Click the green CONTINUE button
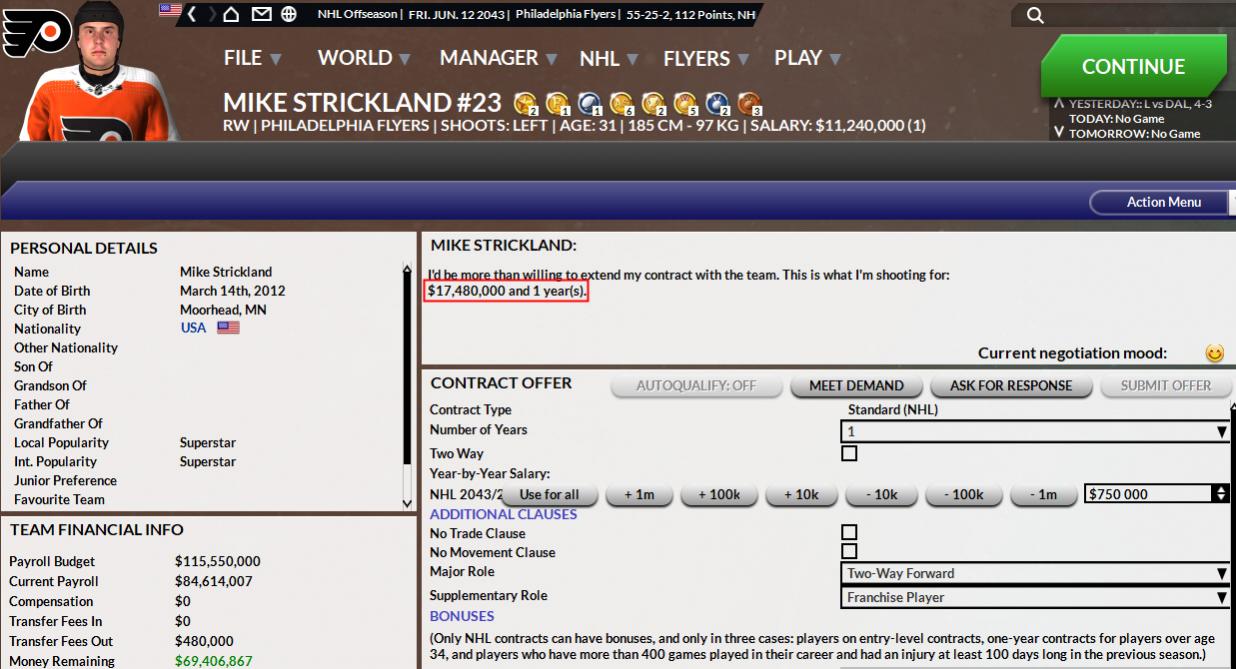This screenshot has height=669, width=1236. tap(1133, 66)
